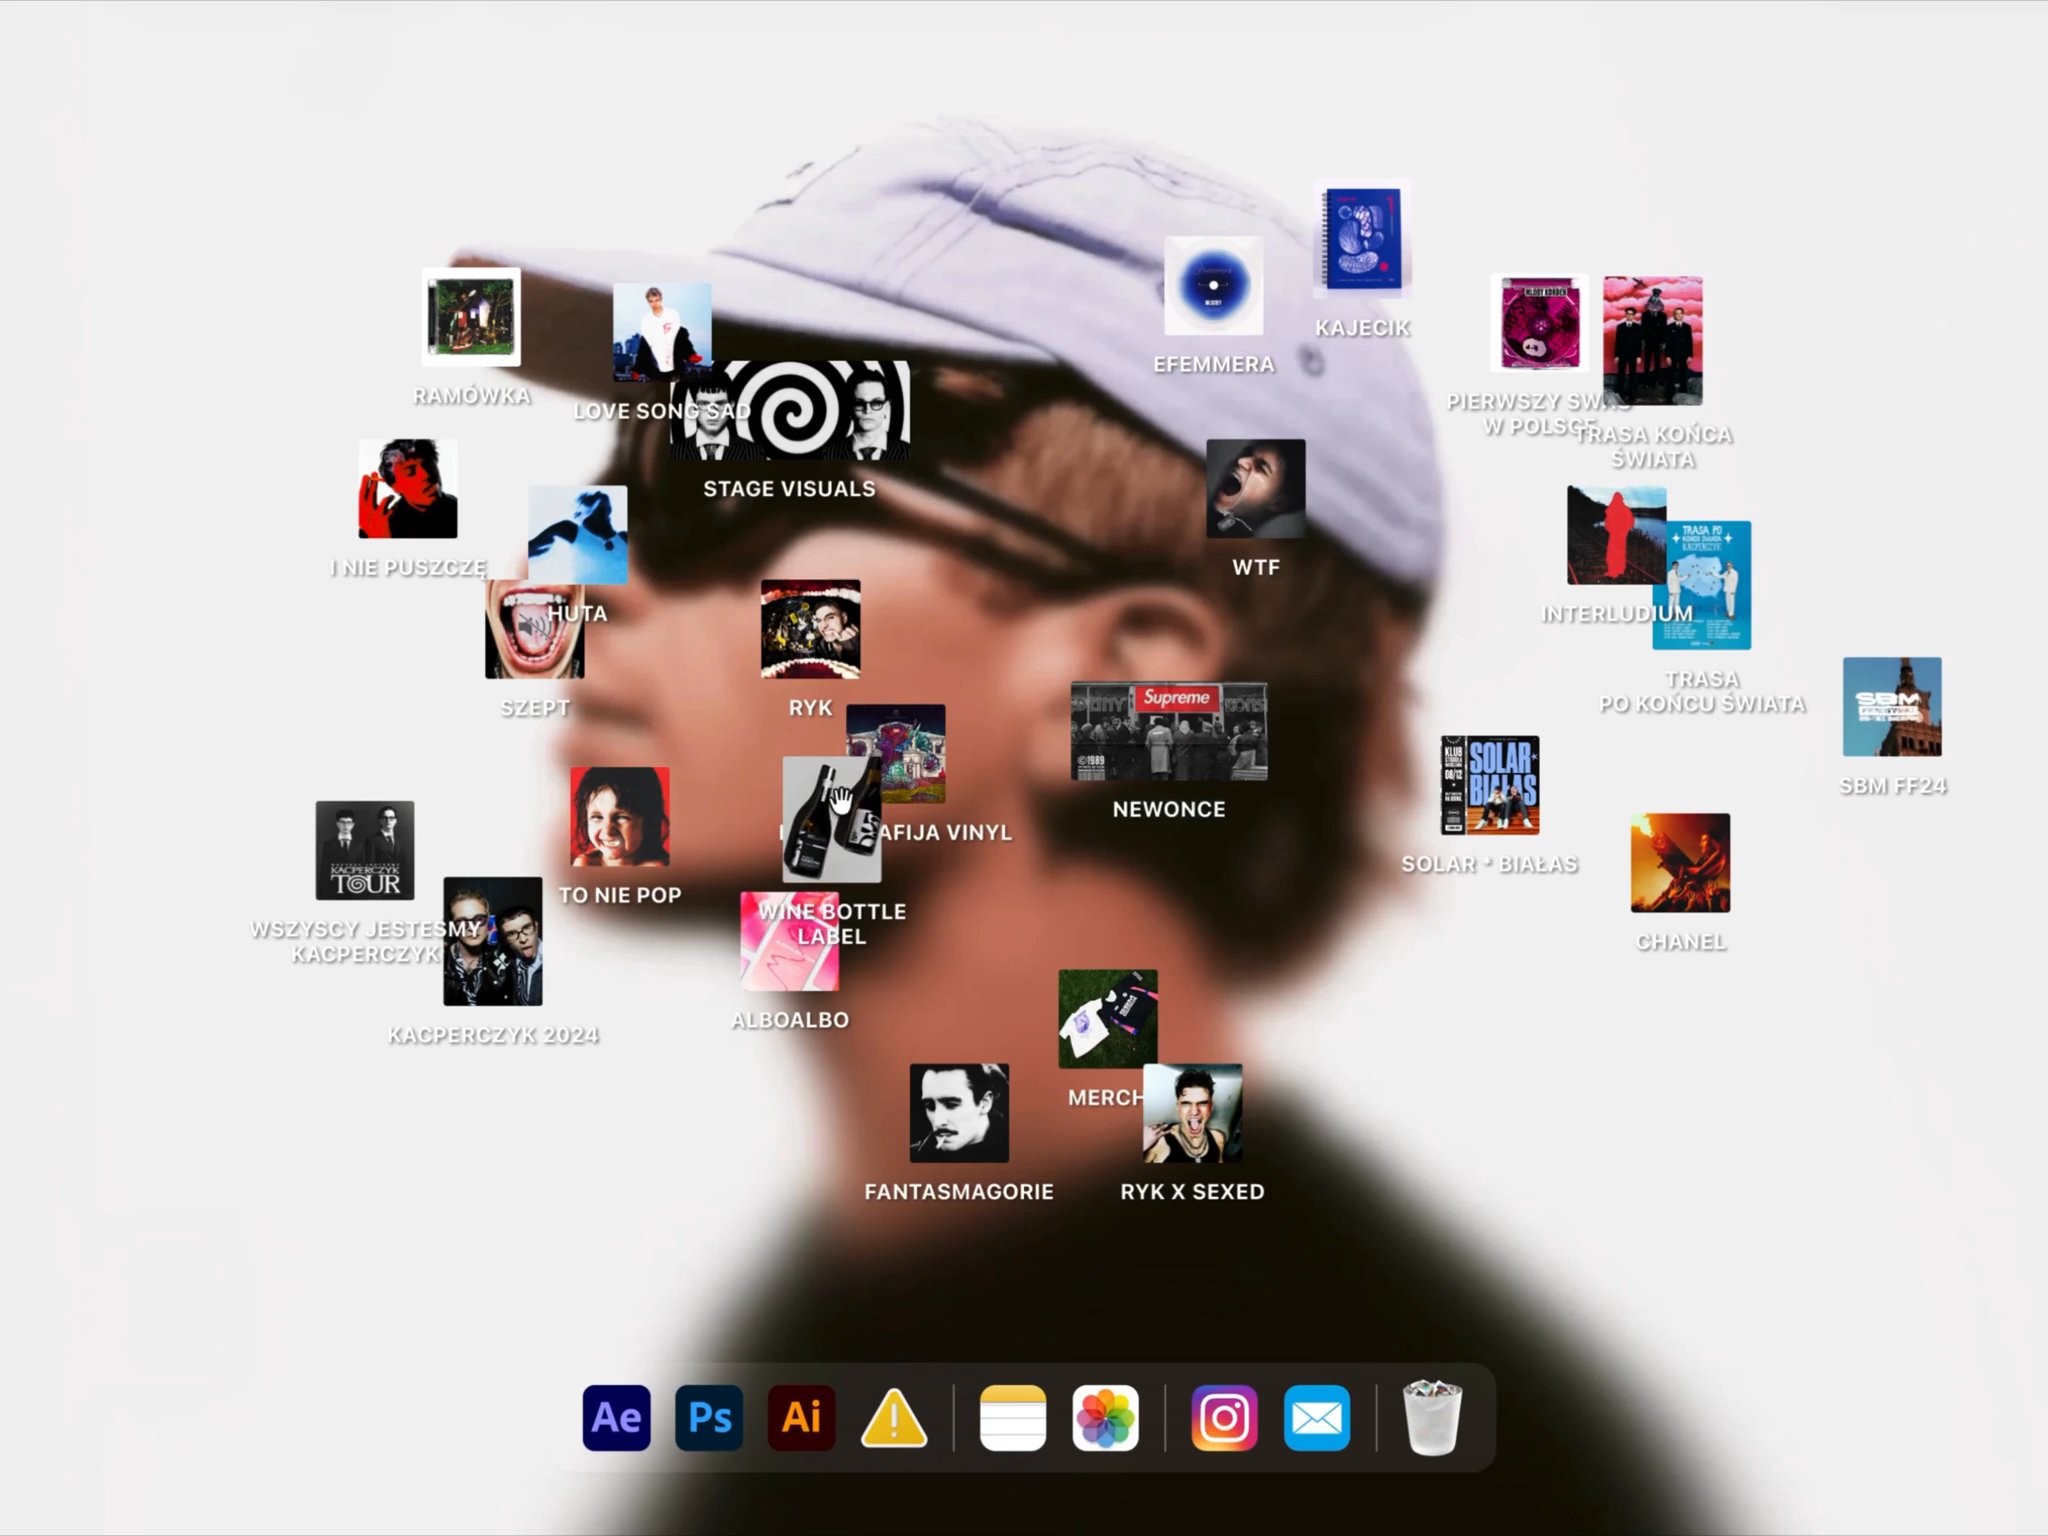Open the Photos app icon
The height and width of the screenshot is (1536, 2048).
pos(1105,1417)
